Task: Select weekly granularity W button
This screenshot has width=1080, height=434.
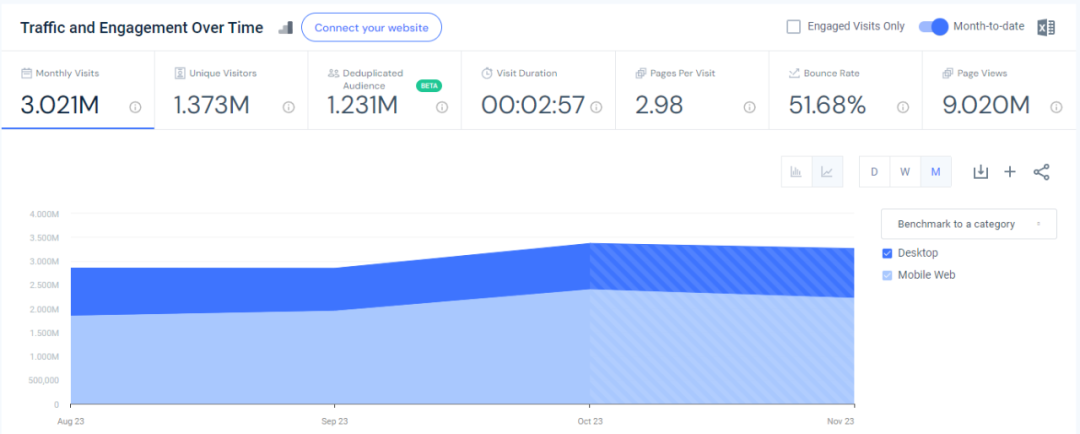Action: pos(905,172)
